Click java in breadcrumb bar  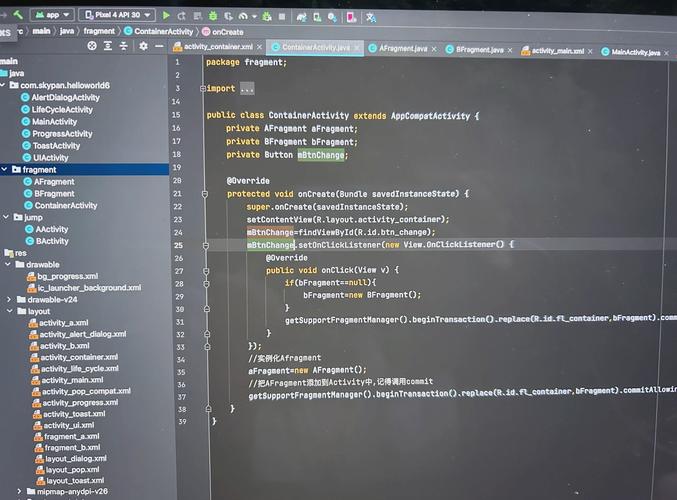click(67, 31)
